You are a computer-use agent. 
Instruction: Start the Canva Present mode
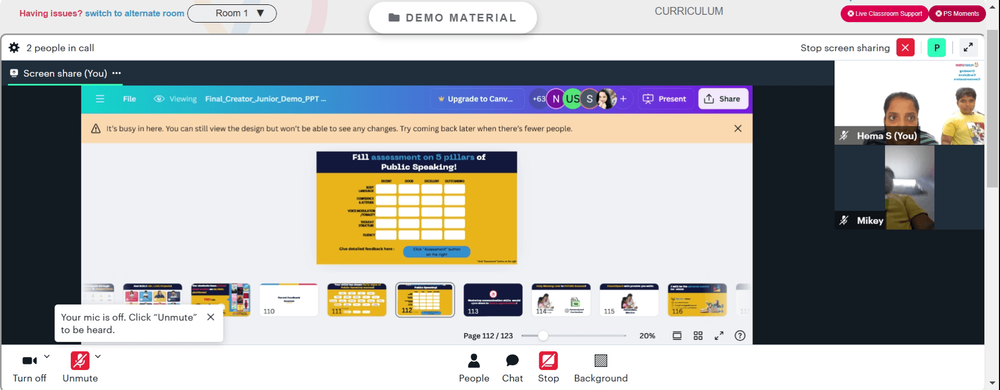(665, 99)
